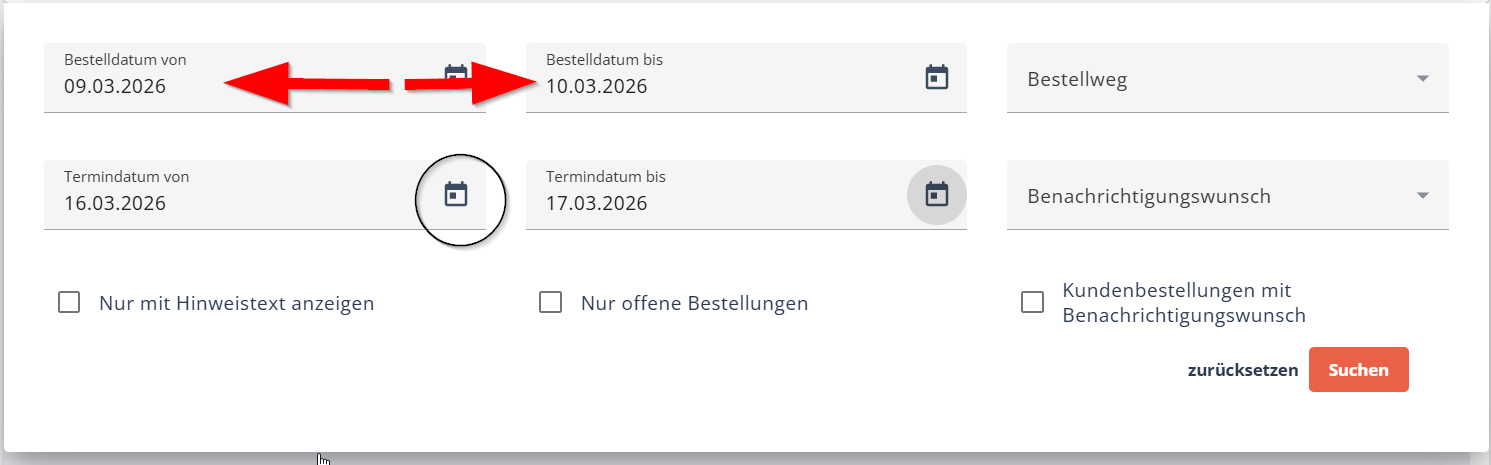Focus the Bestelldatum von date 09.03.2026
1491x465 pixels.
(x=115, y=86)
